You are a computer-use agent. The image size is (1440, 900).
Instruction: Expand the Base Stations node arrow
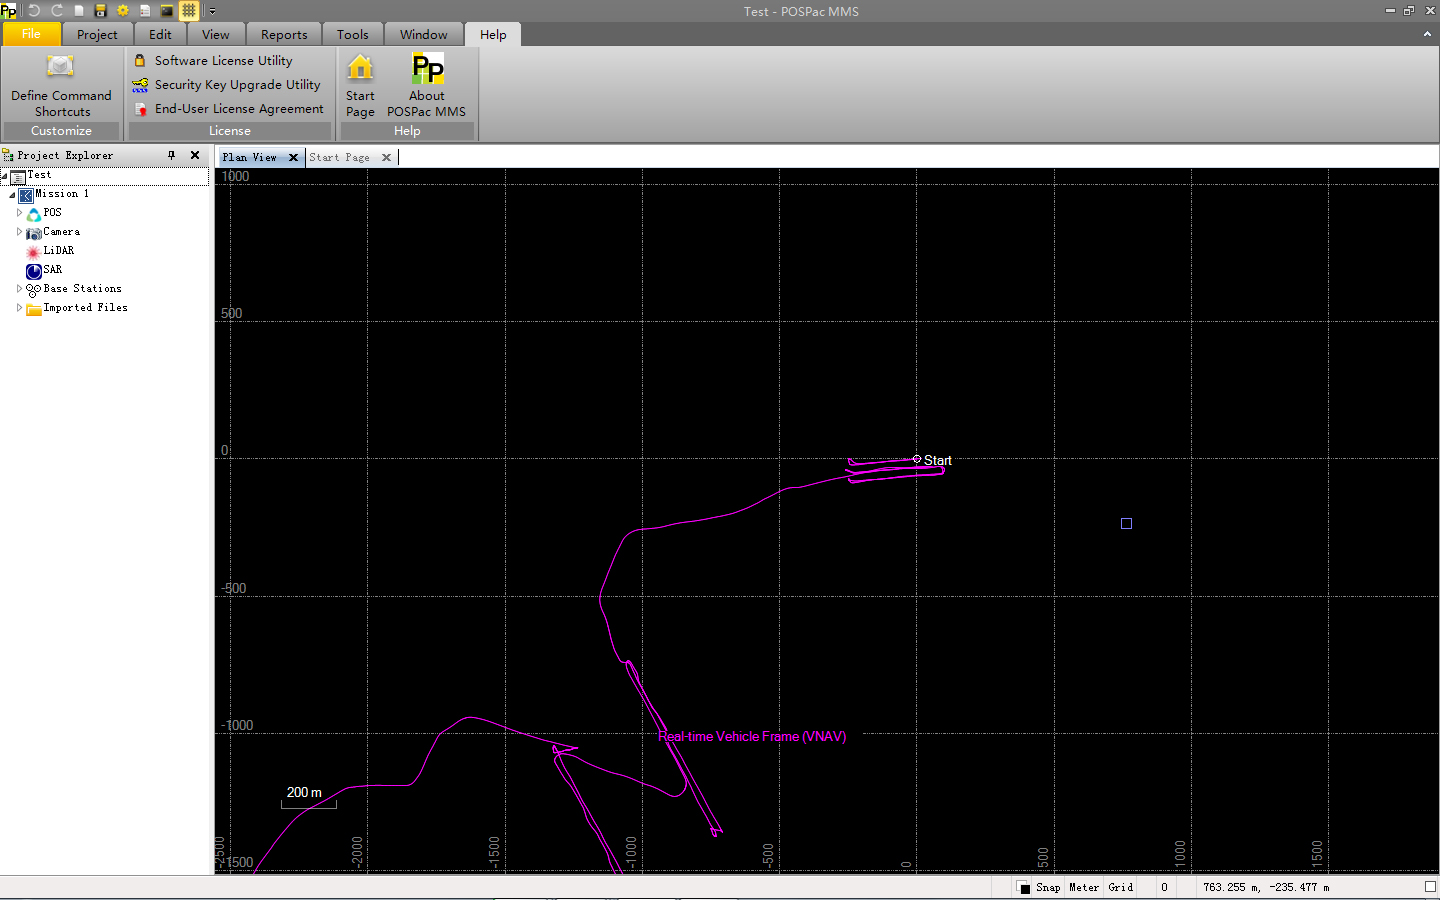(x=19, y=289)
